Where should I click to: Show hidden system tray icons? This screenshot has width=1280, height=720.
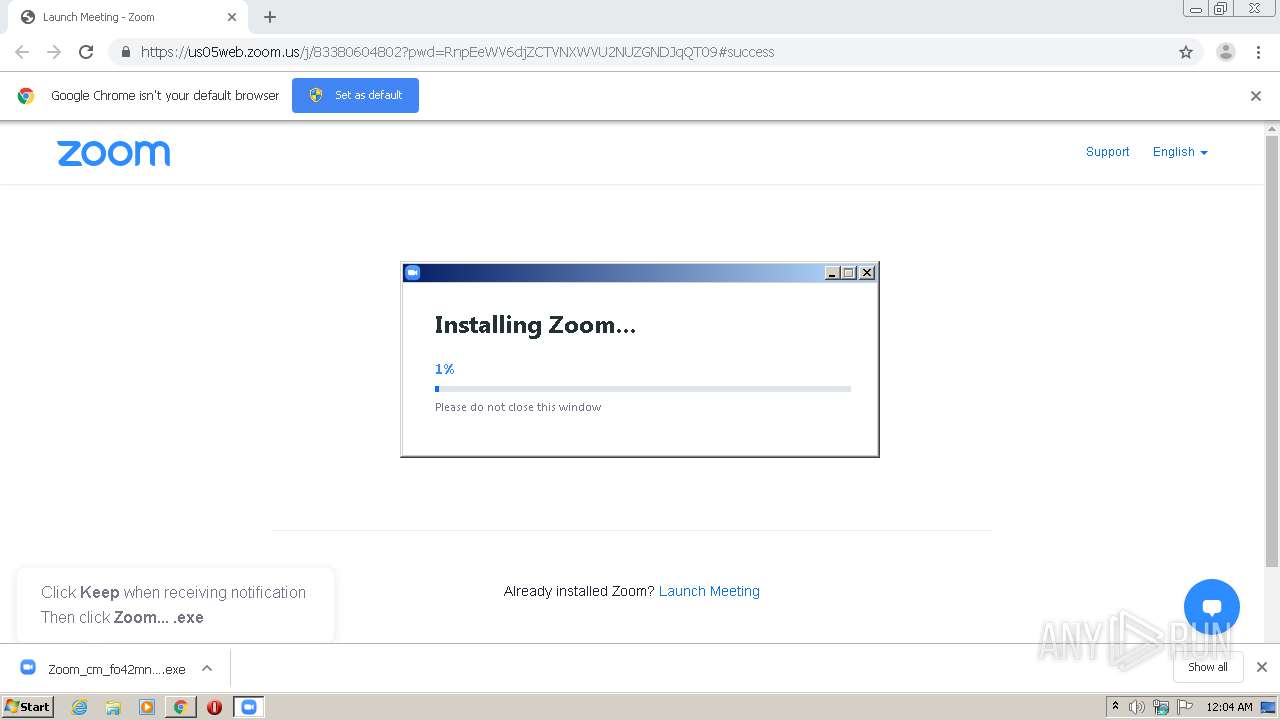(1115, 707)
